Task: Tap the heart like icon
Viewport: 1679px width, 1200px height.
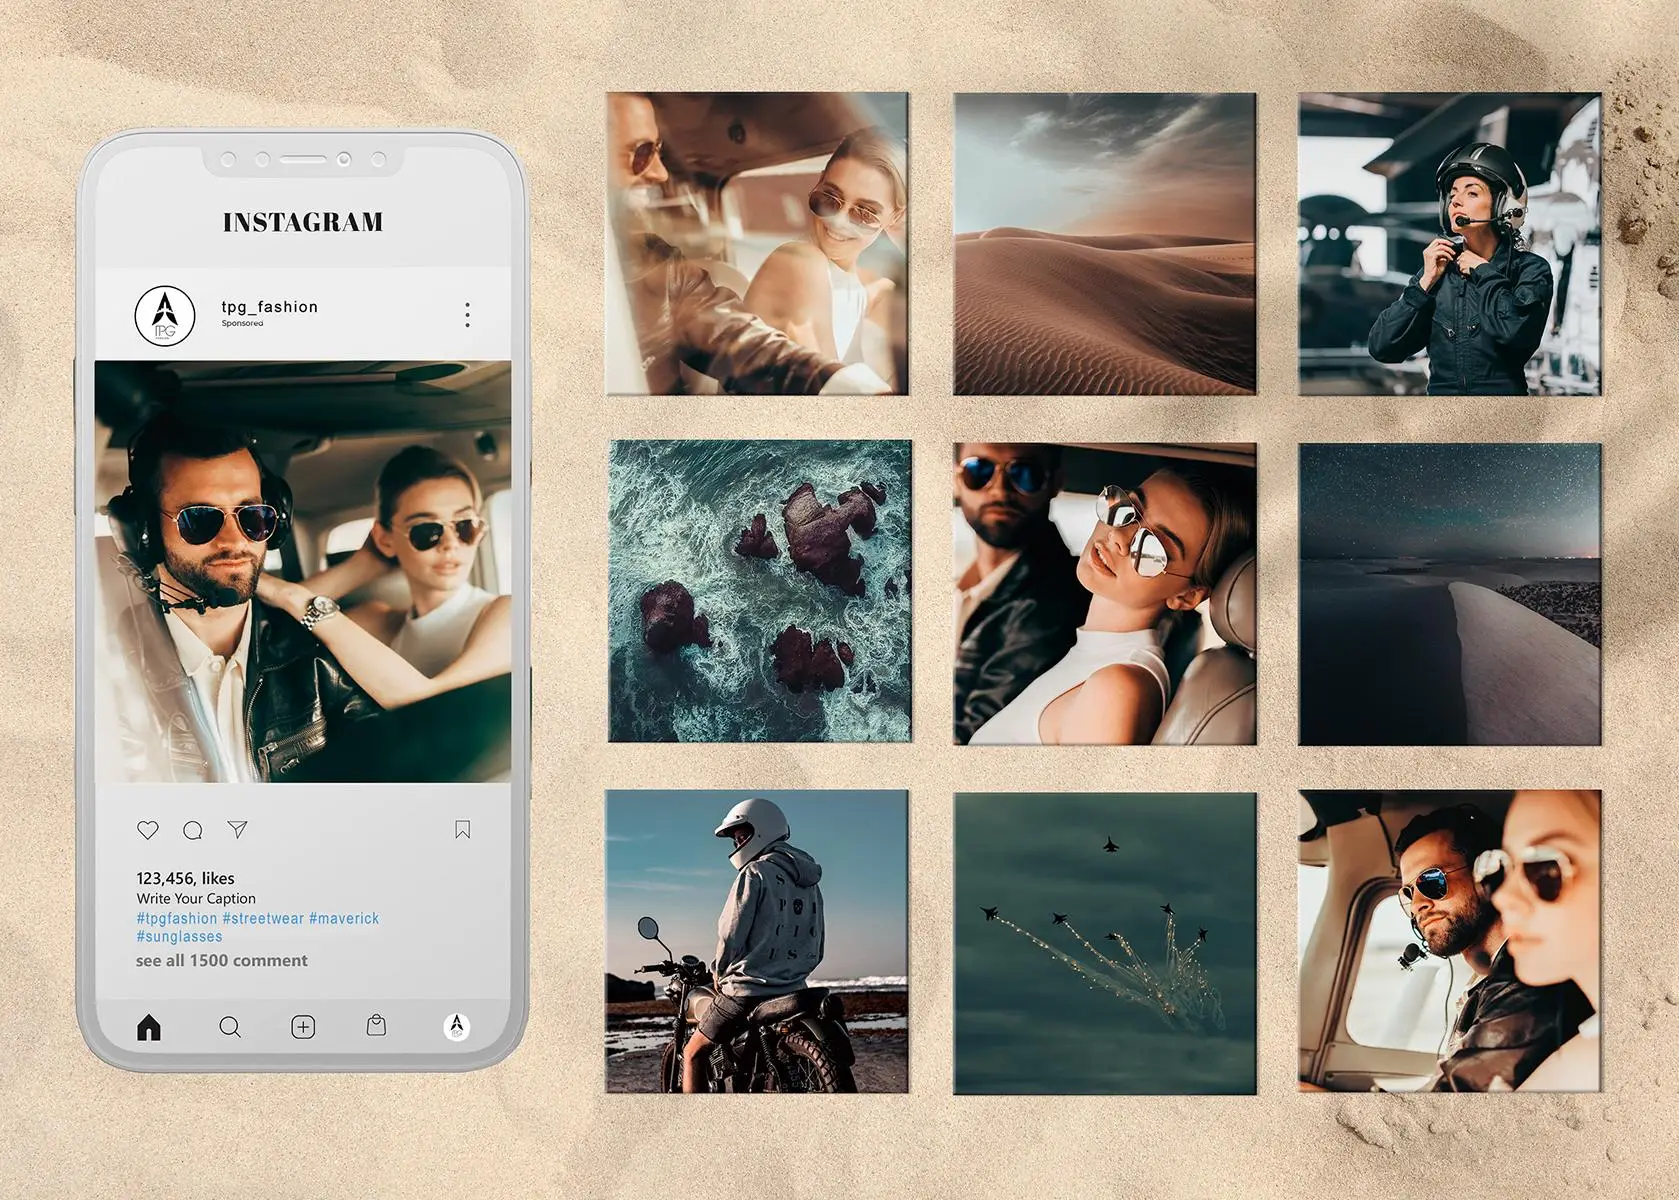Action: point(148,830)
